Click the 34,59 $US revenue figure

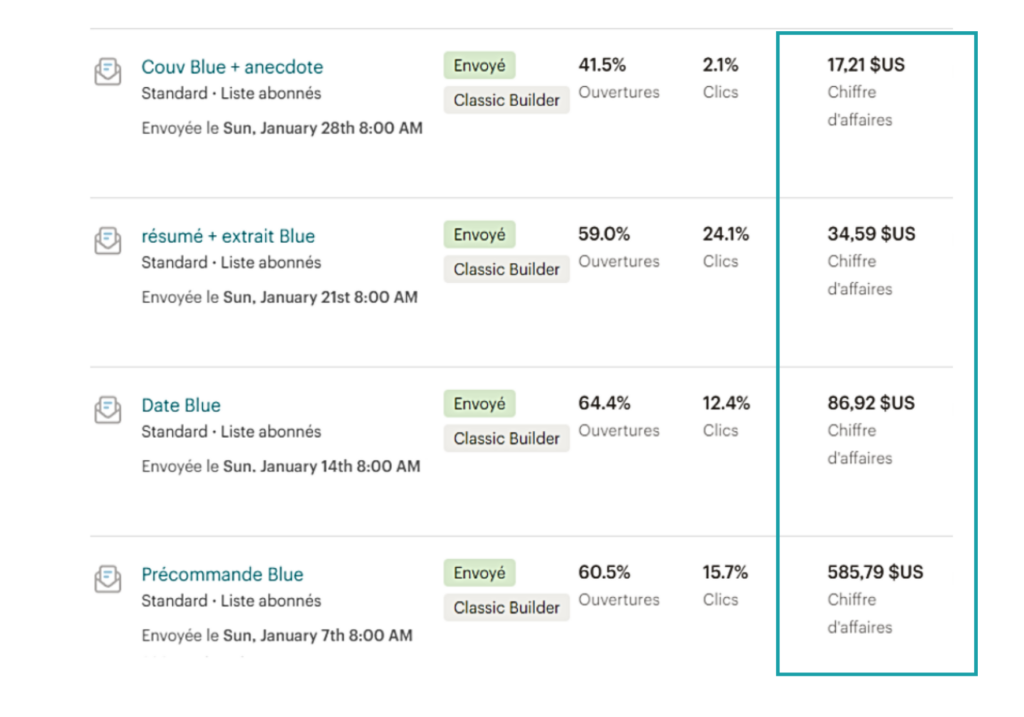871,234
